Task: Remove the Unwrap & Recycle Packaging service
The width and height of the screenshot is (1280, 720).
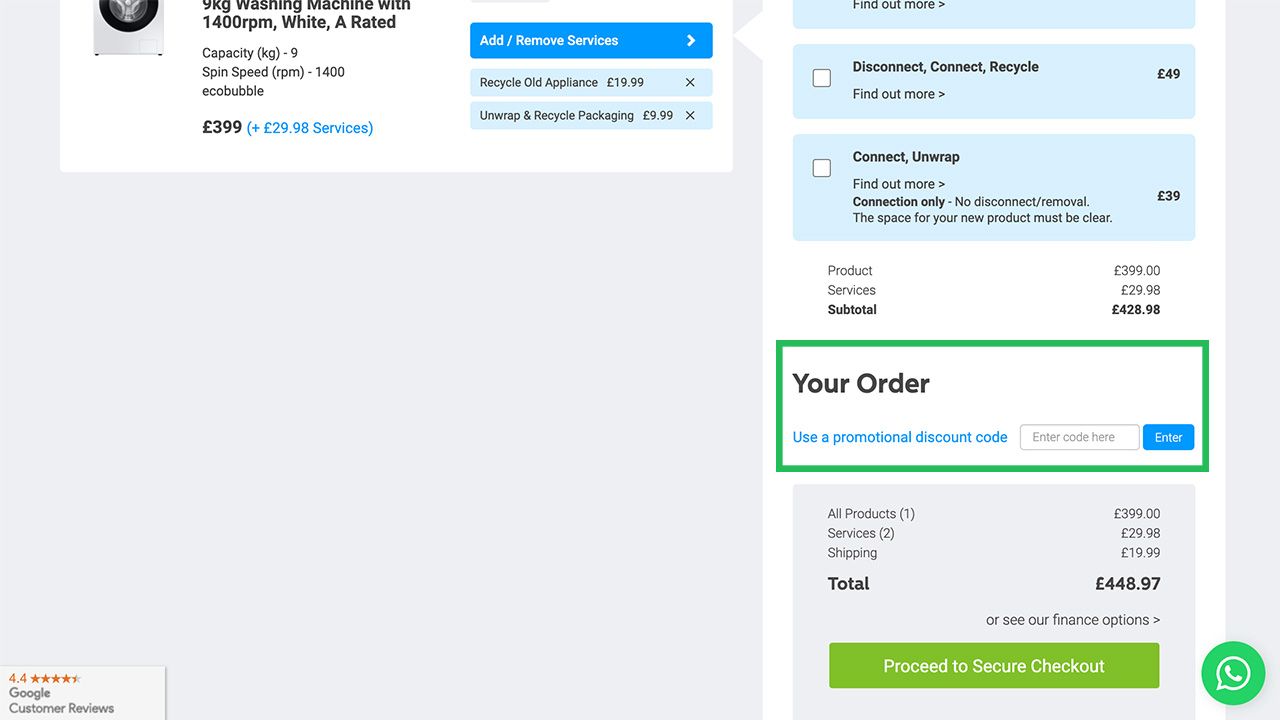Action: pyautogui.click(x=690, y=115)
